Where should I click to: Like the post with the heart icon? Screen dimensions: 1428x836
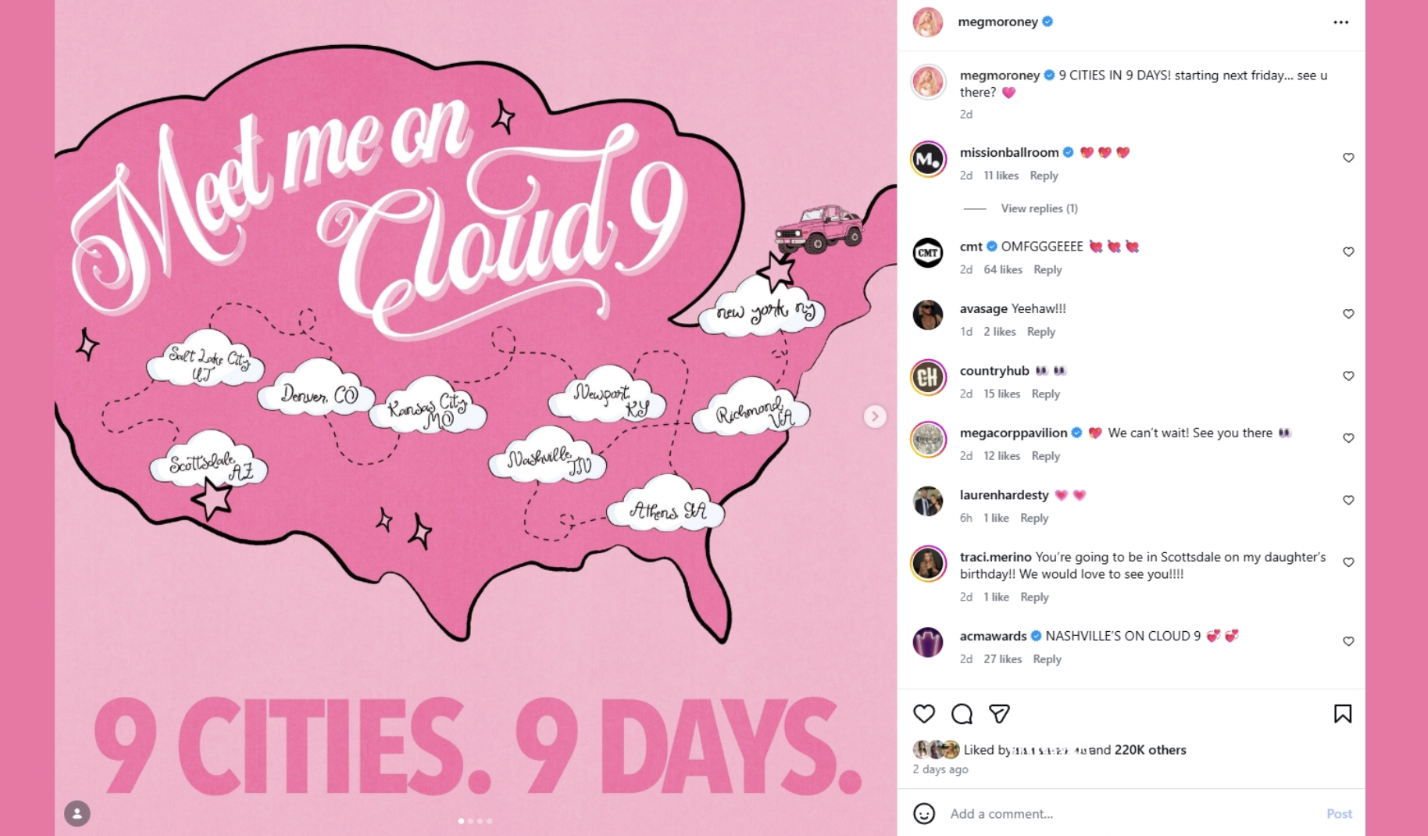(924, 714)
